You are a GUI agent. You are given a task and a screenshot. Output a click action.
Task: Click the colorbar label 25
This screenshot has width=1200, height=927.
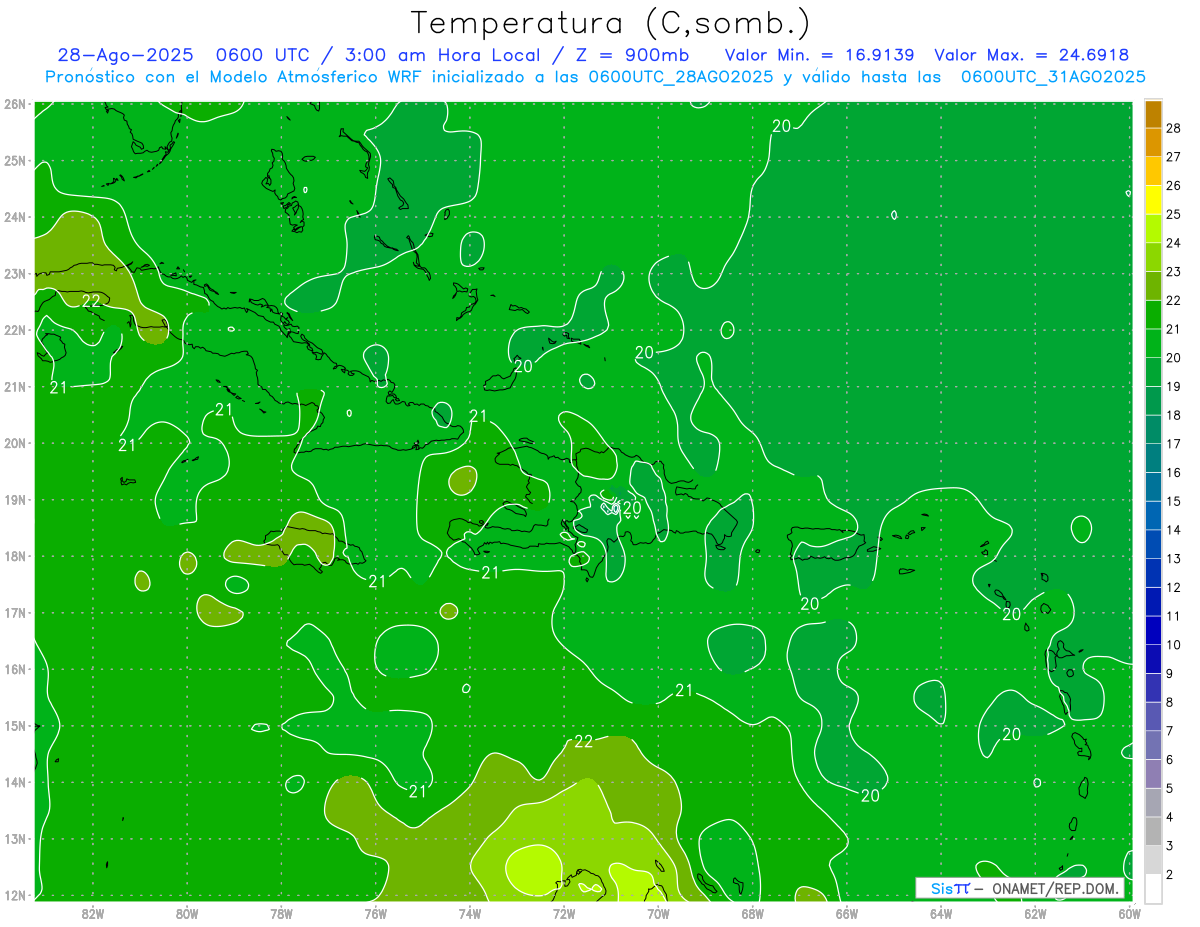1174,214
